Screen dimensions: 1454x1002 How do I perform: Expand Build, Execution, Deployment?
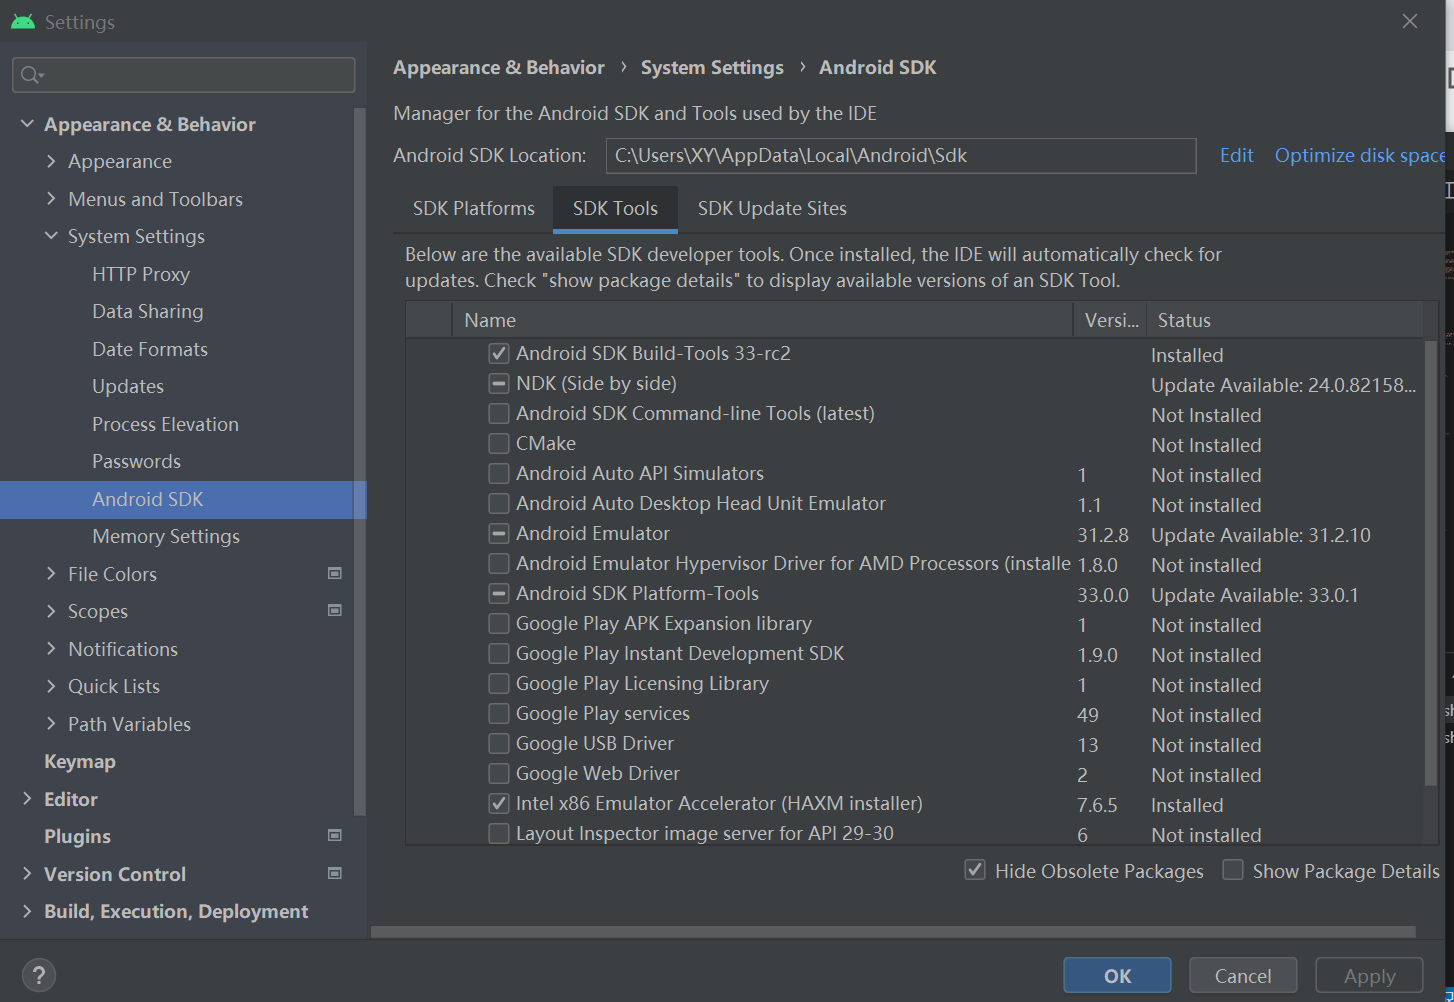pyautogui.click(x=27, y=911)
